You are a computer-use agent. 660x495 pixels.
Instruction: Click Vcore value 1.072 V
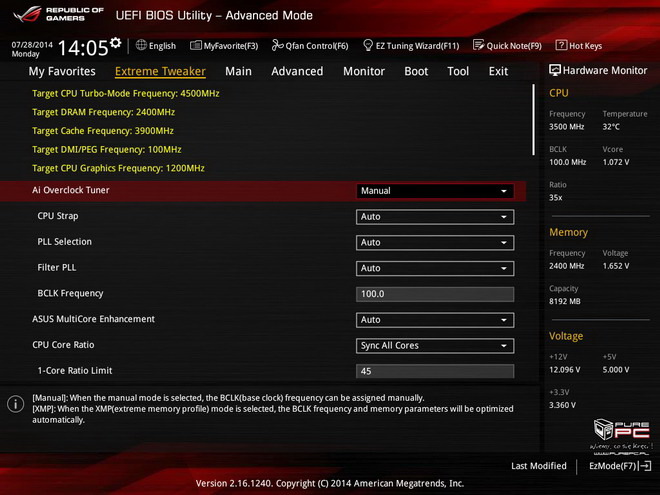tap(616, 162)
